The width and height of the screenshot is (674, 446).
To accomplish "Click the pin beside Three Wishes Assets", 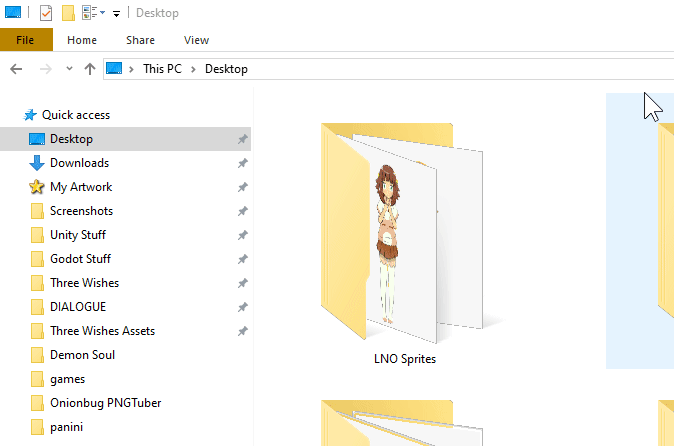I will (x=243, y=331).
